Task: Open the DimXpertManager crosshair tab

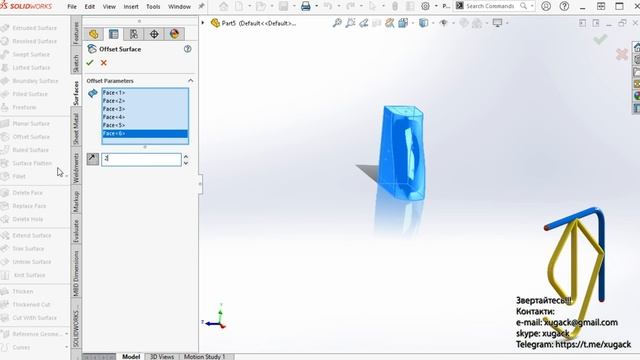Action: [154, 34]
